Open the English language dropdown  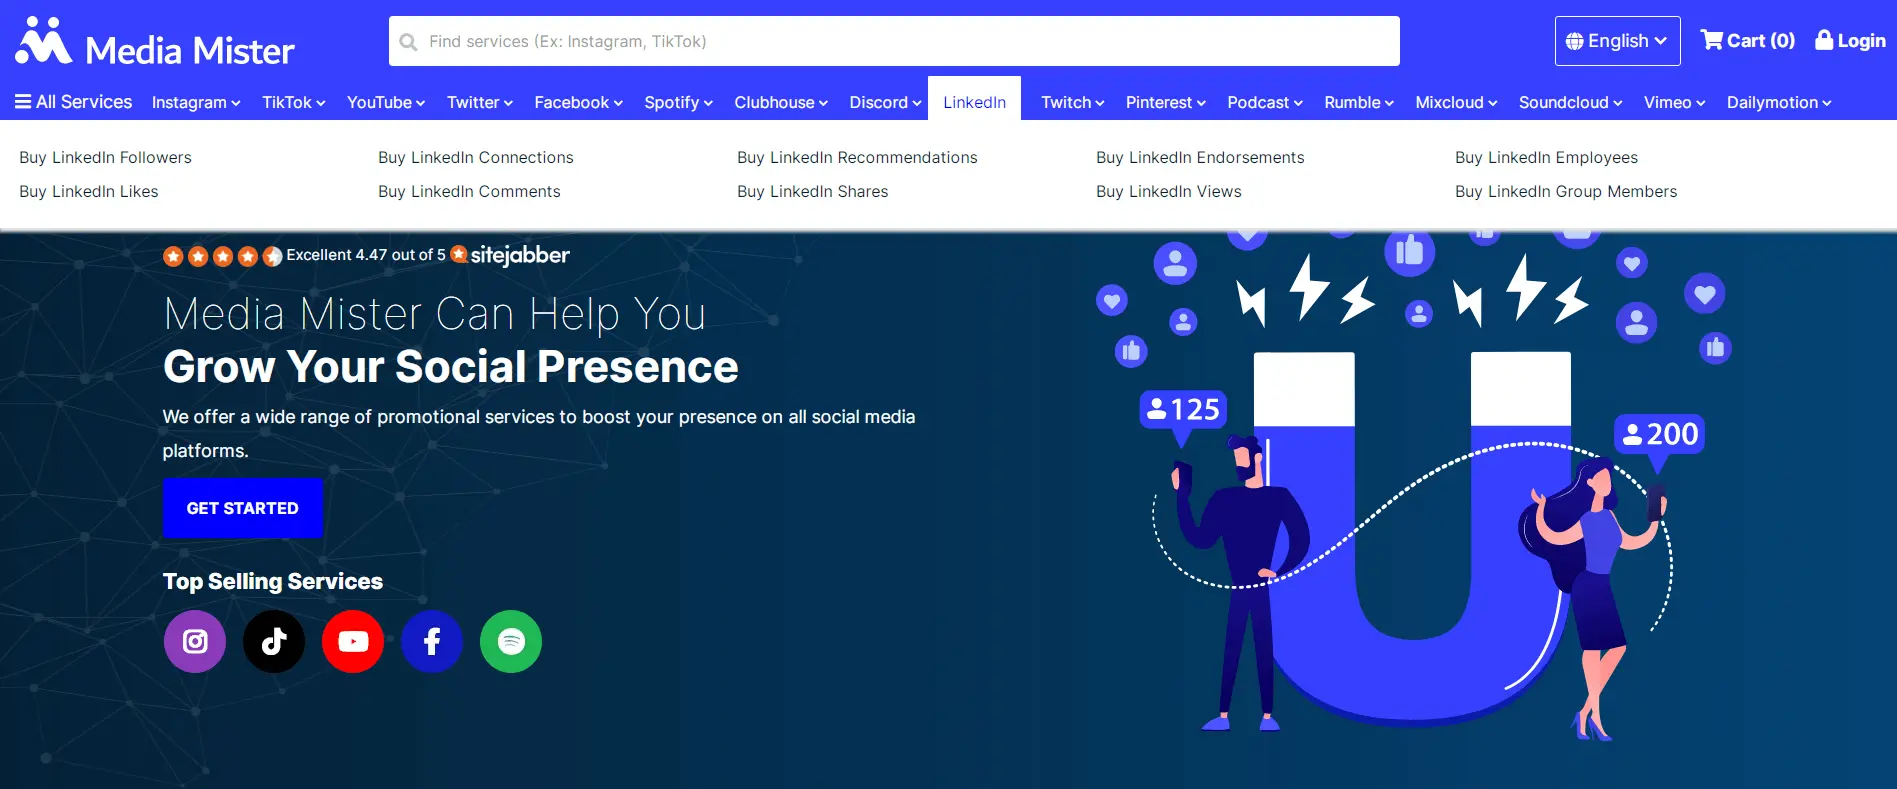point(1617,41)
